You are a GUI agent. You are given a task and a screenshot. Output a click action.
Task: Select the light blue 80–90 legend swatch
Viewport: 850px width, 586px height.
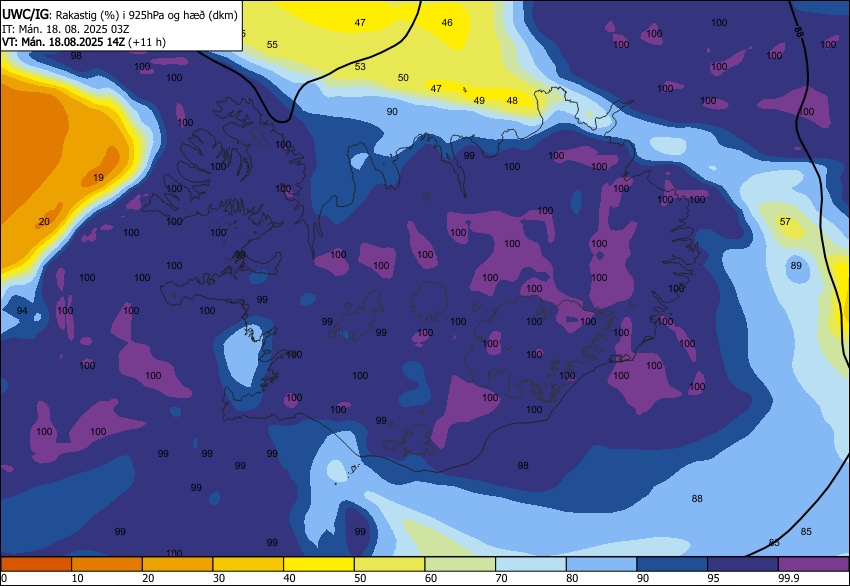(x=602, y=564)
